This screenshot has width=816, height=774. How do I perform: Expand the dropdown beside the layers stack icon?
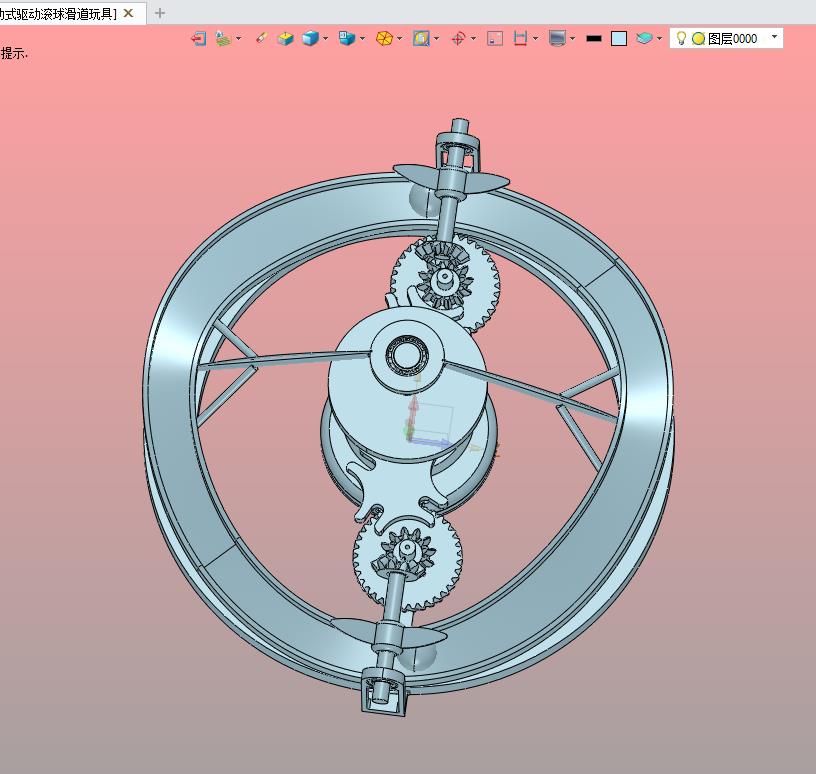pos(659,39)
